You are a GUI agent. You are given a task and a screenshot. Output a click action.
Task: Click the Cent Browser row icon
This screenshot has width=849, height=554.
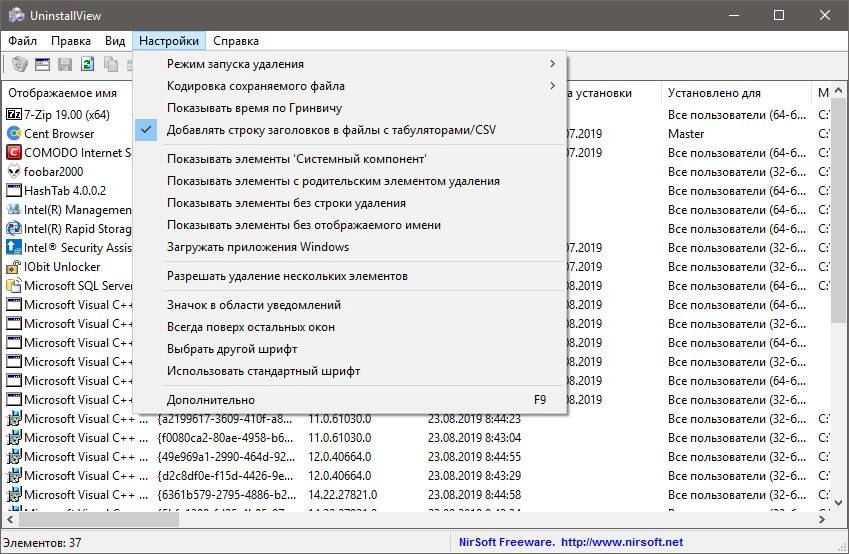[x=14, y=134]
